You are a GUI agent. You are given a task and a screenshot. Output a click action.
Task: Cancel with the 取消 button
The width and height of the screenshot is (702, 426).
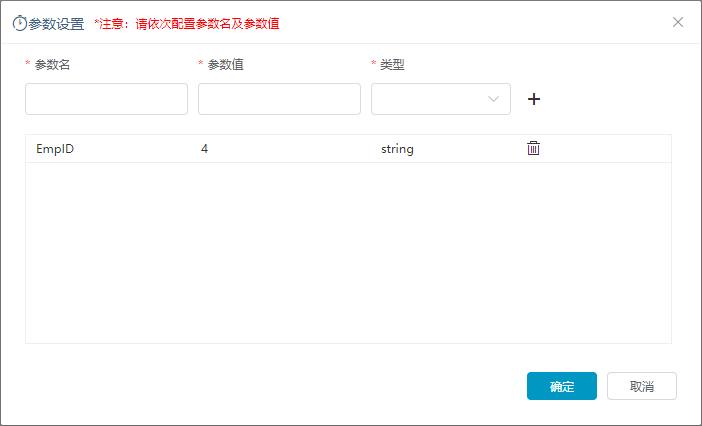point(642,386)
